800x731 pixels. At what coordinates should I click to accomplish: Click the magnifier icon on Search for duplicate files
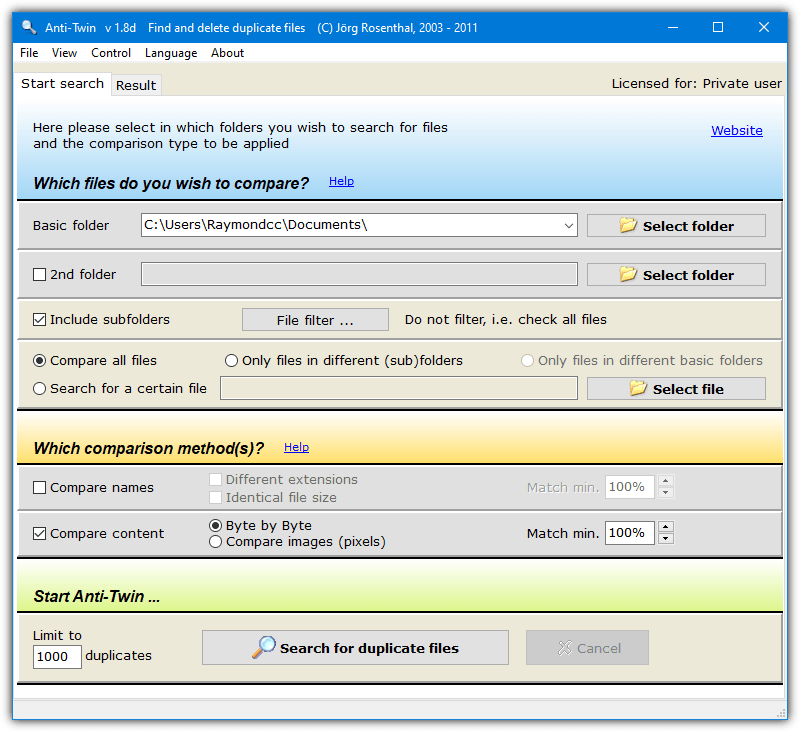(x=264, y=647)
